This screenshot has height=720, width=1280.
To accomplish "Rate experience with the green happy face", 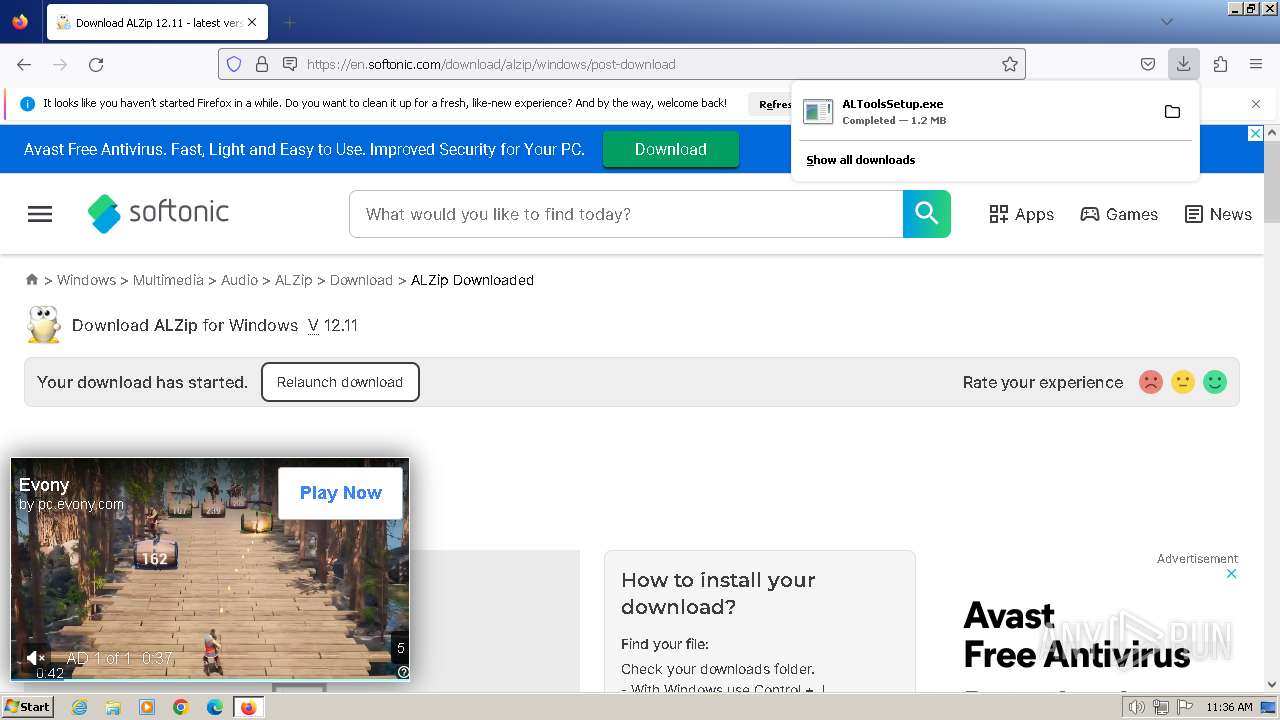I will (1215, 382).
